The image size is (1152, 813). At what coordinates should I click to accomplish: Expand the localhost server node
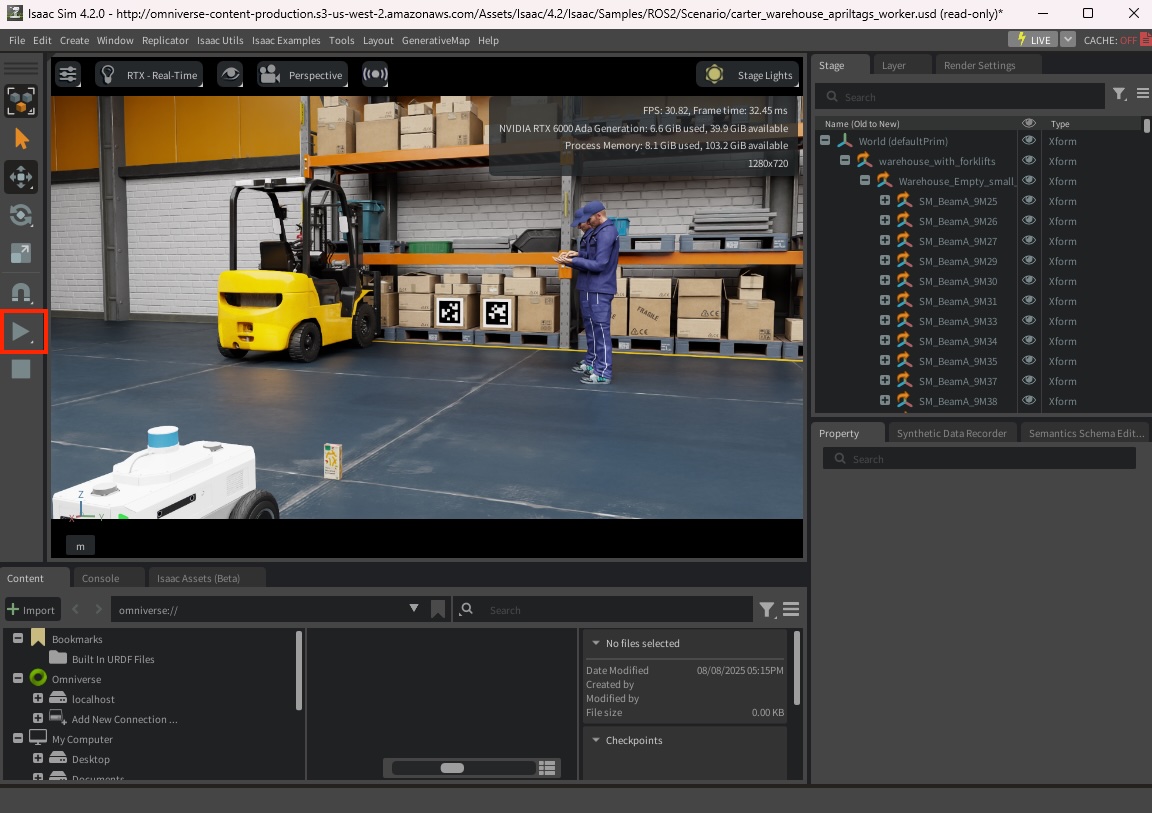click(x=37, y=698)
